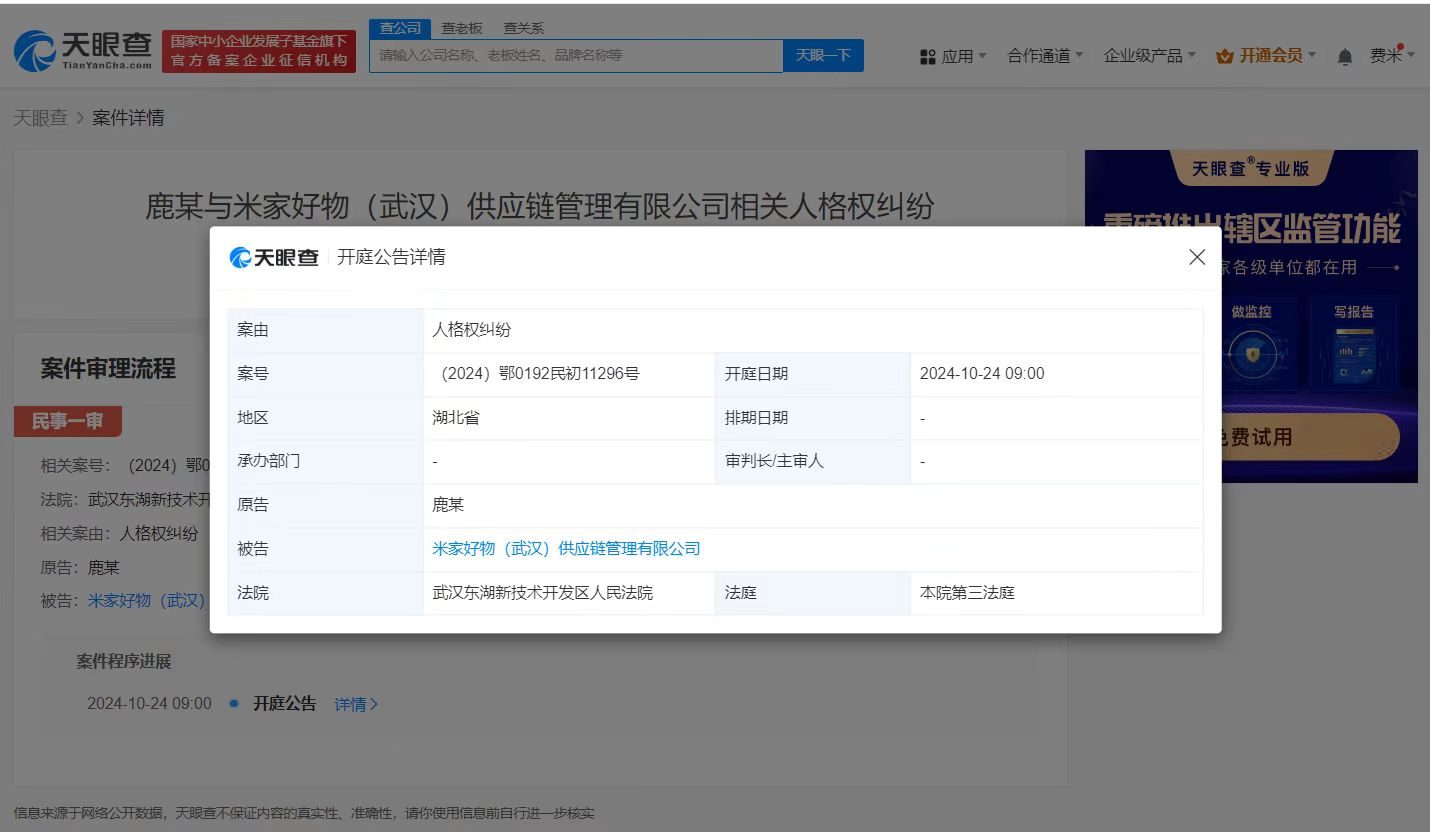1430x832 pixels.
Task: Expand the 合作通道 dropdown
Action: point(1040,56)
